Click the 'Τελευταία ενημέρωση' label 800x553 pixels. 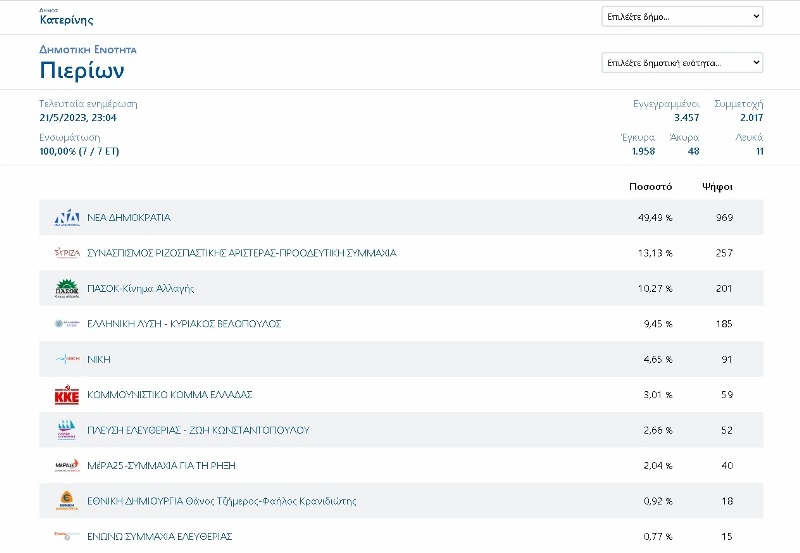[88, 104]
